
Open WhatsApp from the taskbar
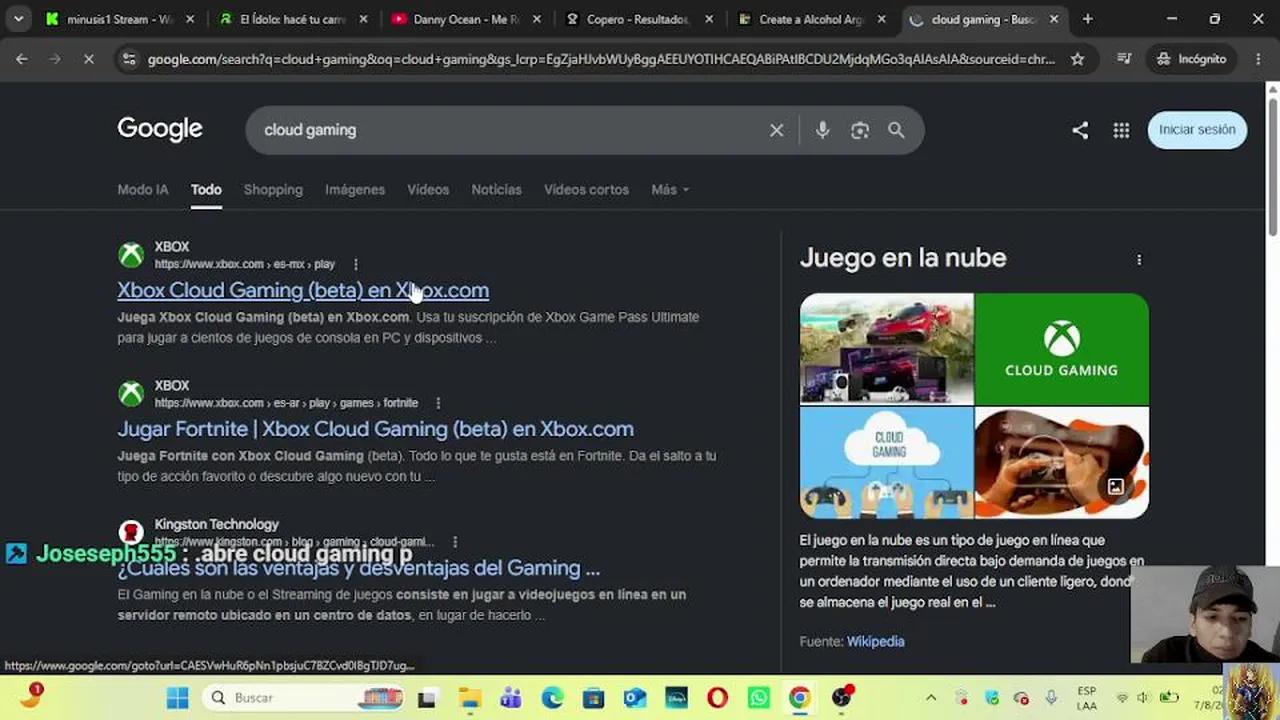click(758, 698)
